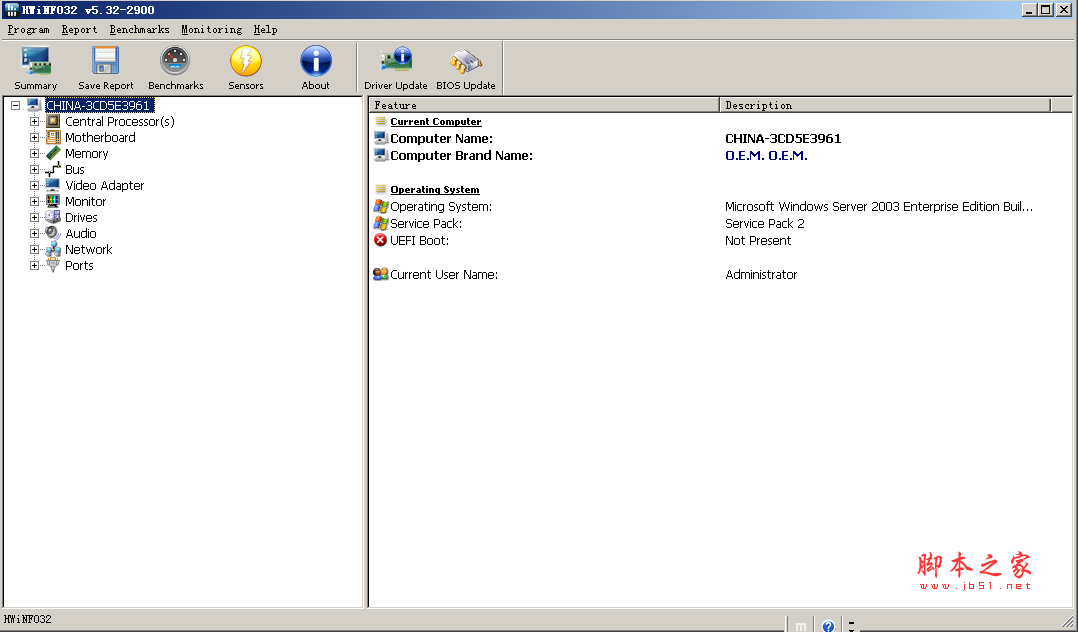Viewport: 1078px width, 632px height.
Task: Click the HWiNFO32 title bar app icon
Action: point(10,10)
